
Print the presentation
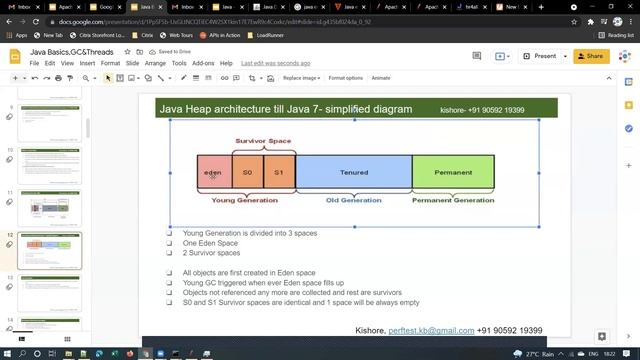58,78
